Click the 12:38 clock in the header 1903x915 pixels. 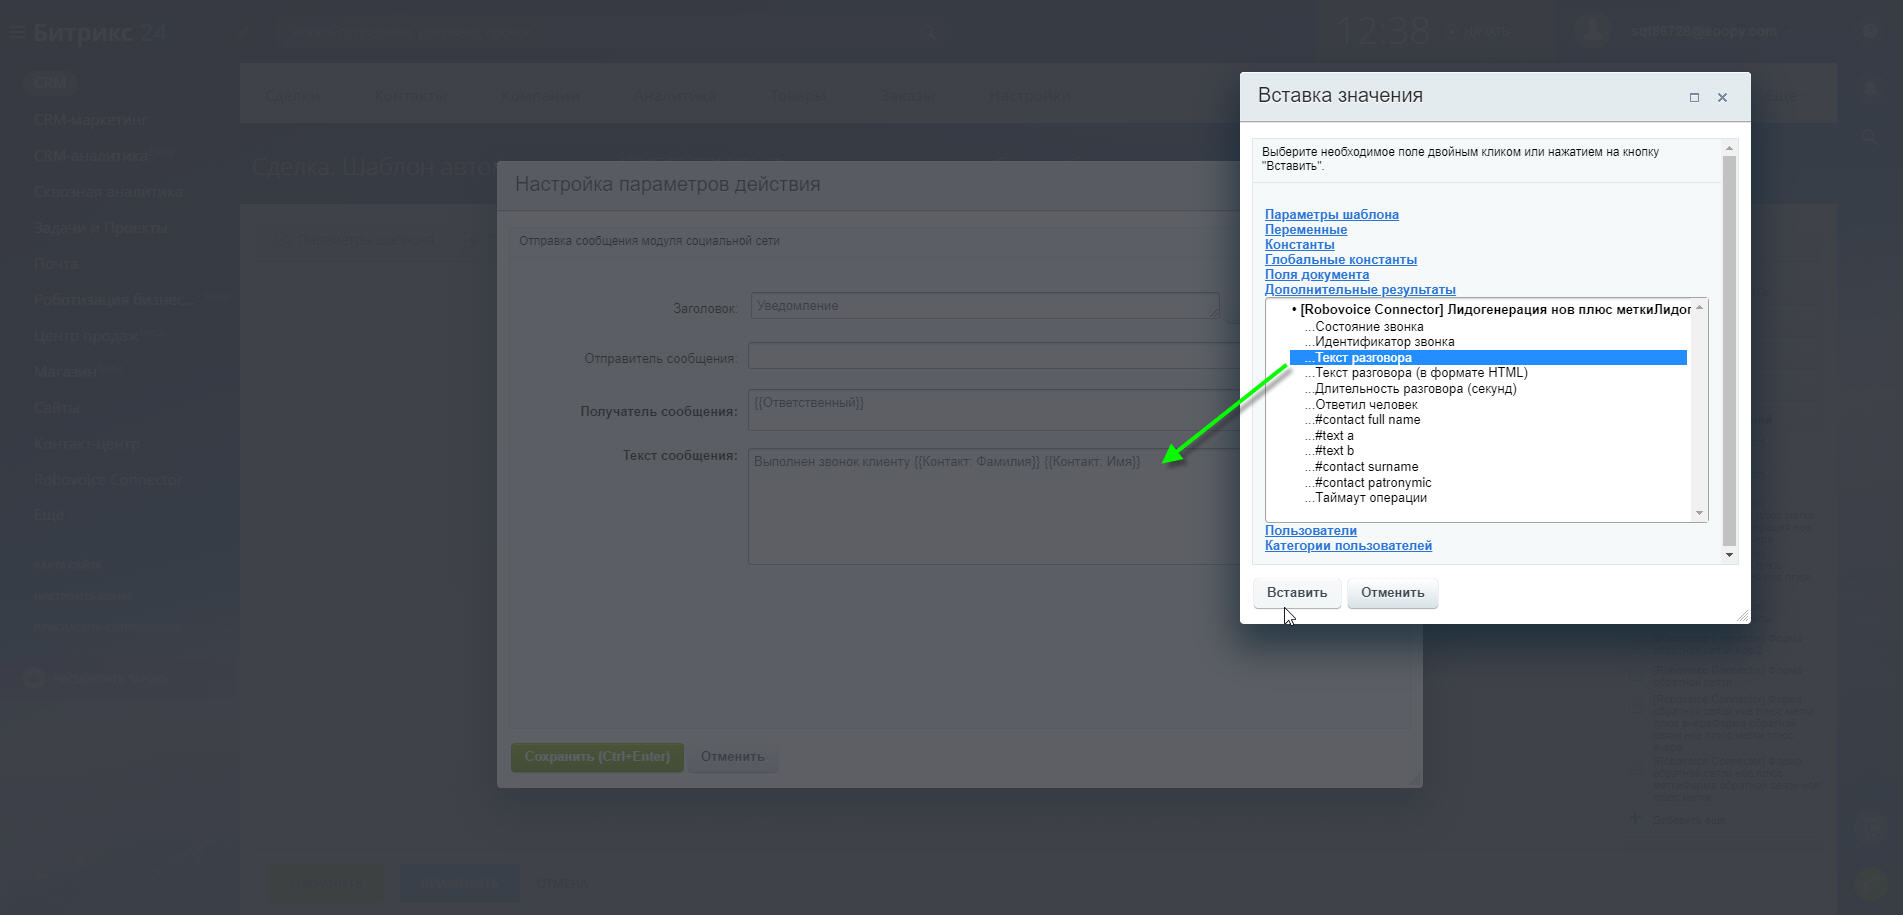(1384, 32)
